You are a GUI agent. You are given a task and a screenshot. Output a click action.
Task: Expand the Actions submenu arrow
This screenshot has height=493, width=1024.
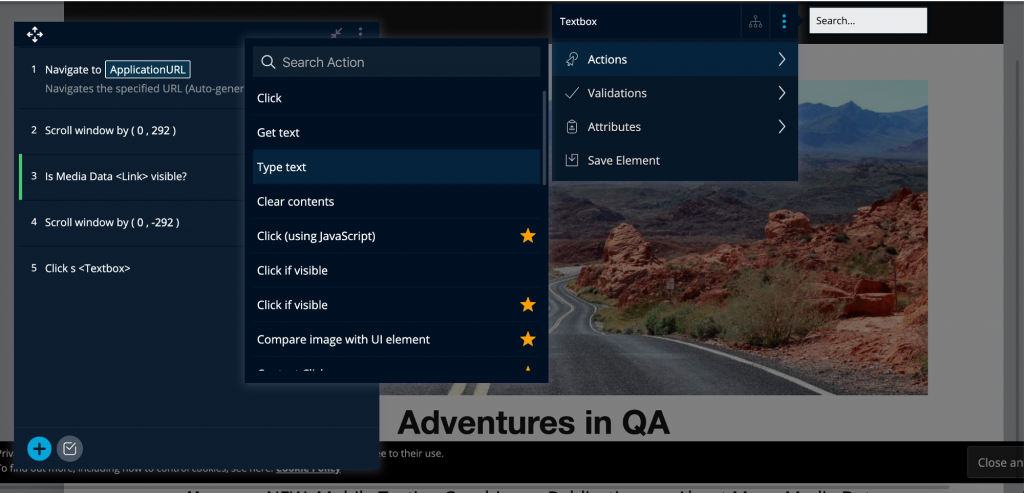click(781, 60)
